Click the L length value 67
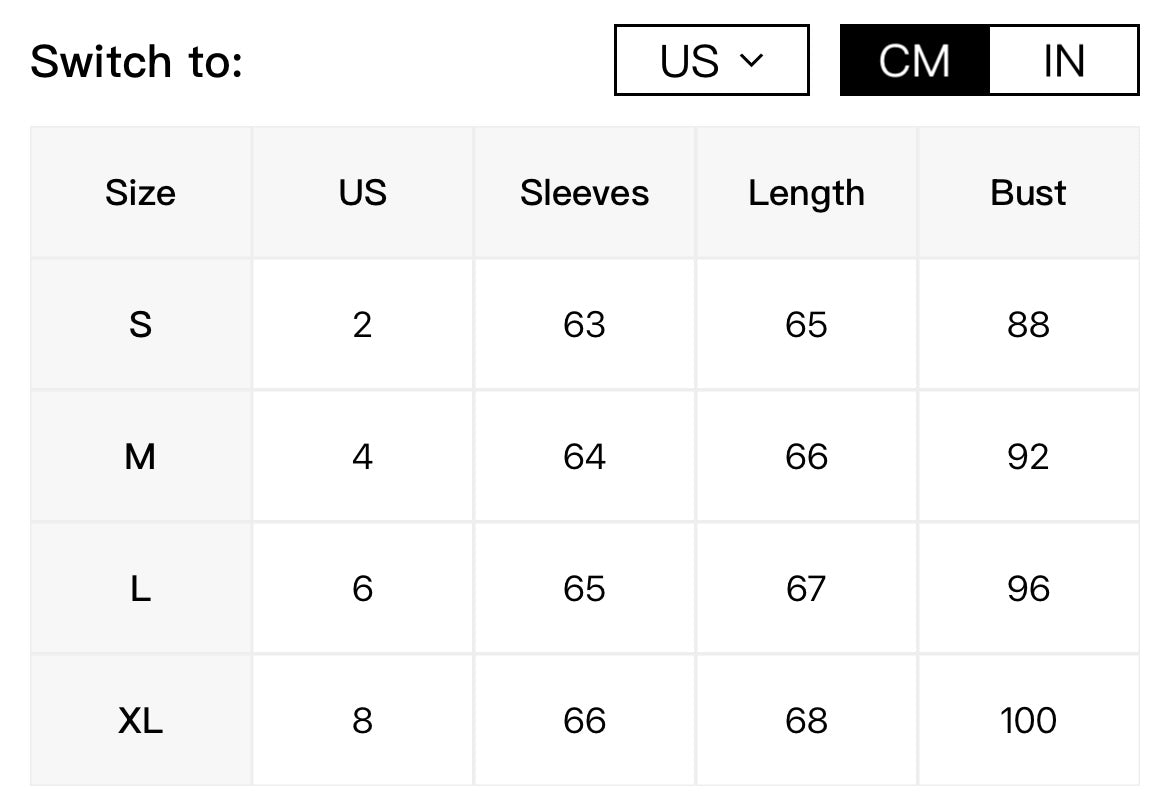This screenshot has height=795, width=1170. (807, 588)
